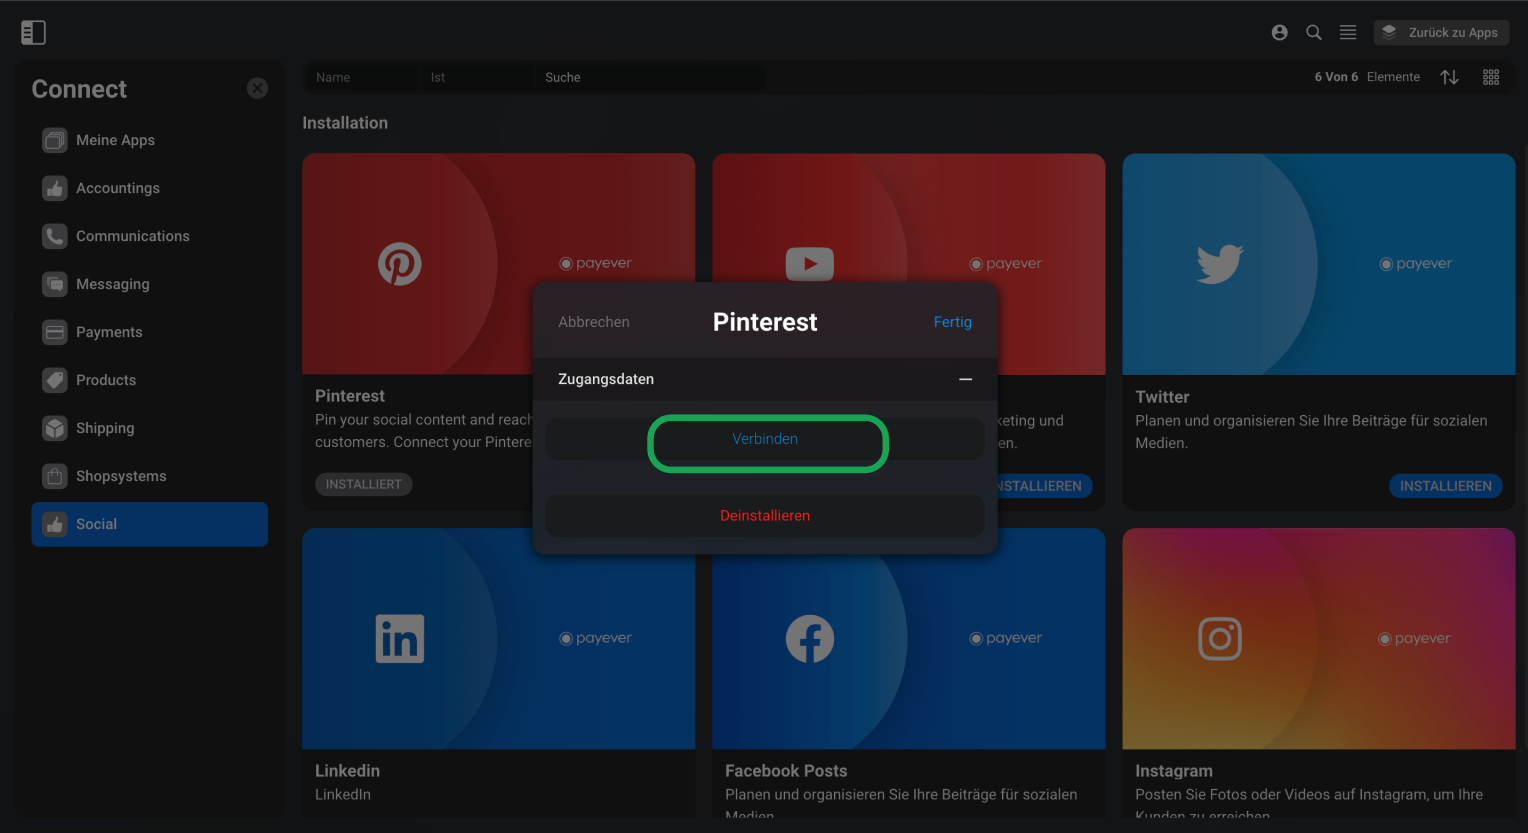Screen dimensions: 1528x833
Task: Open the Social category
Action: coord(150,524)
